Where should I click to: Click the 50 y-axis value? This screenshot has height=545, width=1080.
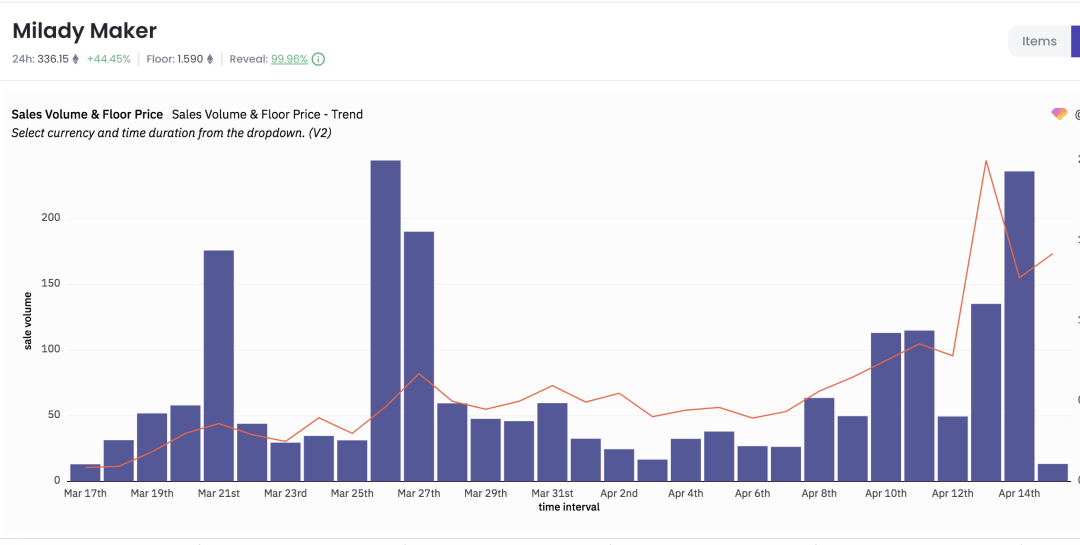pos(56,415)
